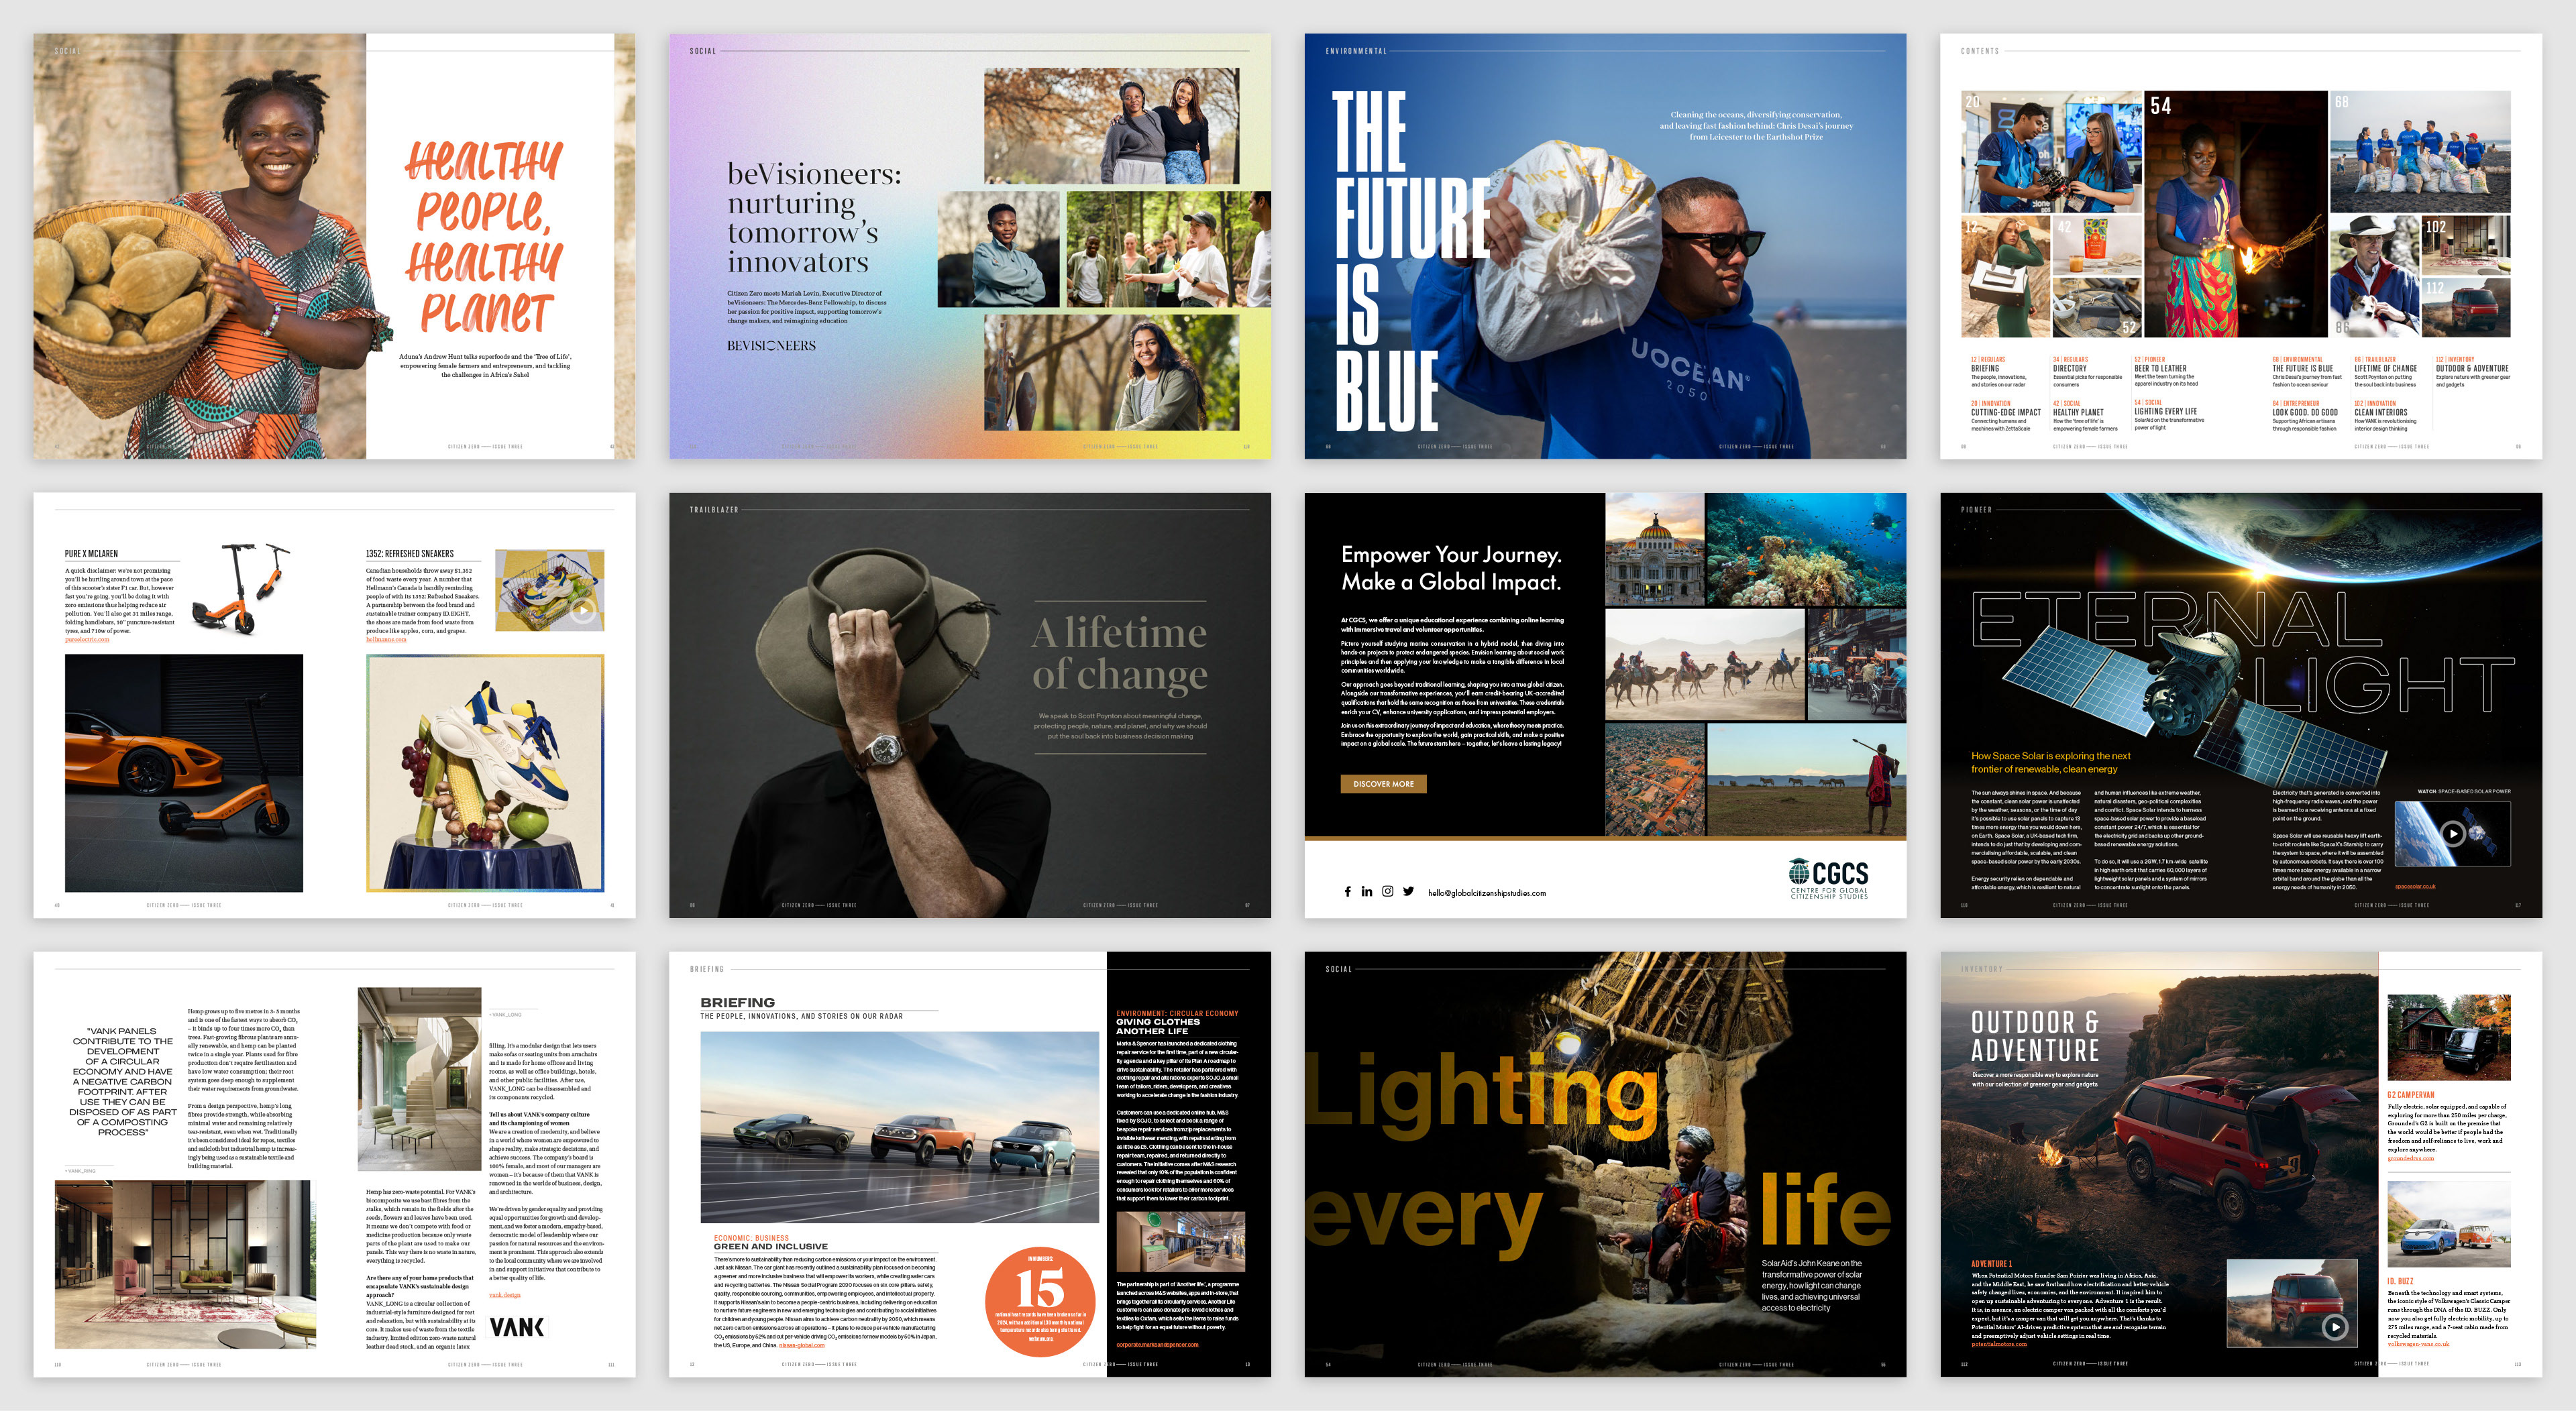2576x1411 pixels.
Task: Play the Space-Based Solar Power video
Action: tap(2452, 833)
